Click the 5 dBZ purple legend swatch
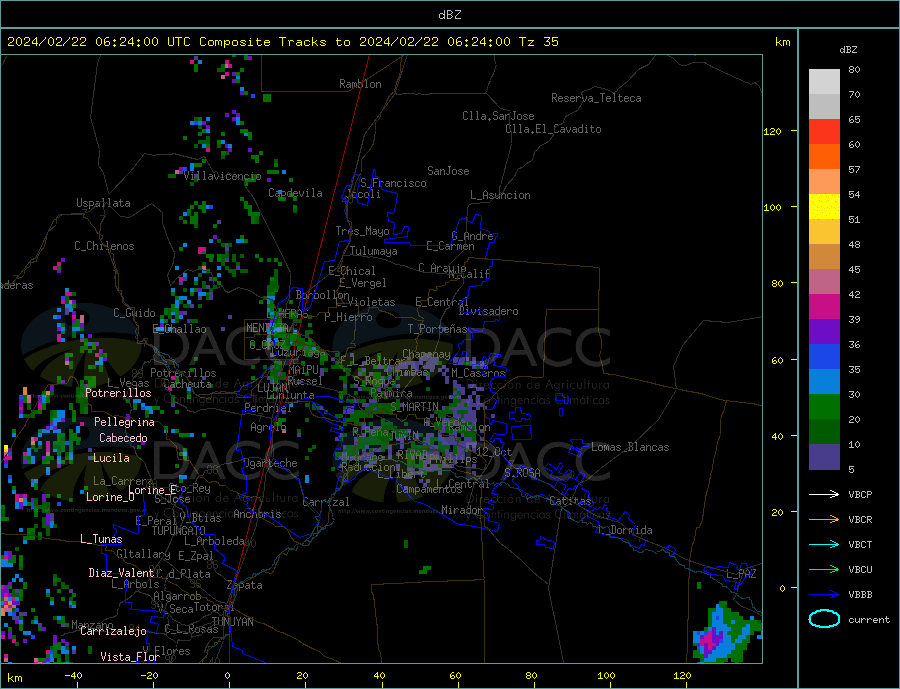 click(824, 457)
